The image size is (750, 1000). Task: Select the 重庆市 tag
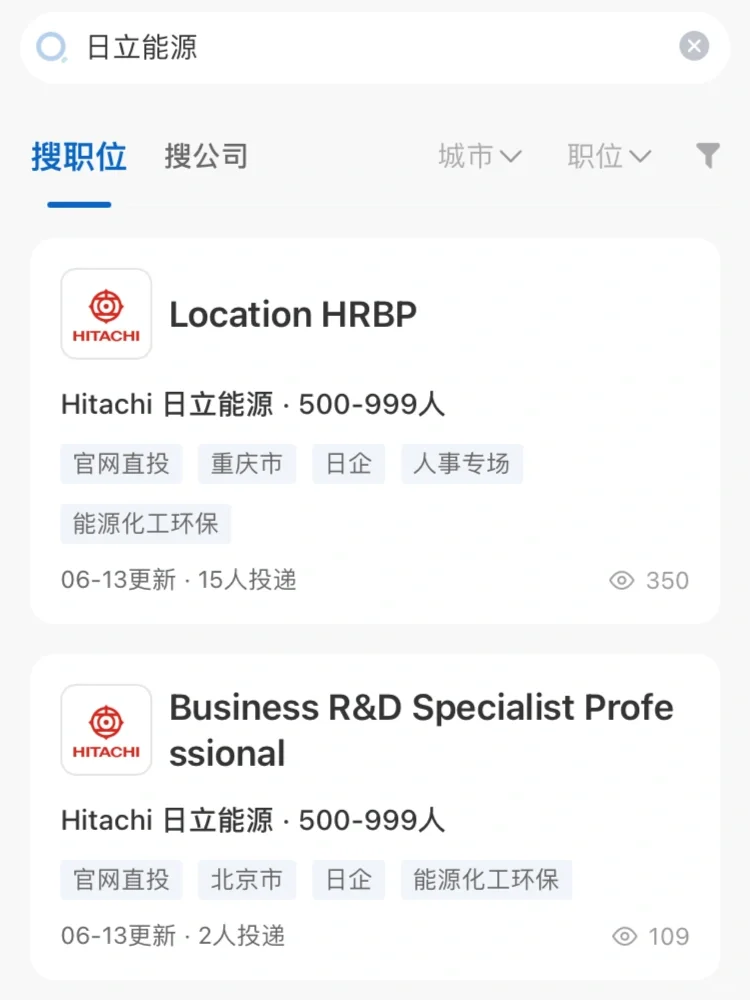(247, 464)
